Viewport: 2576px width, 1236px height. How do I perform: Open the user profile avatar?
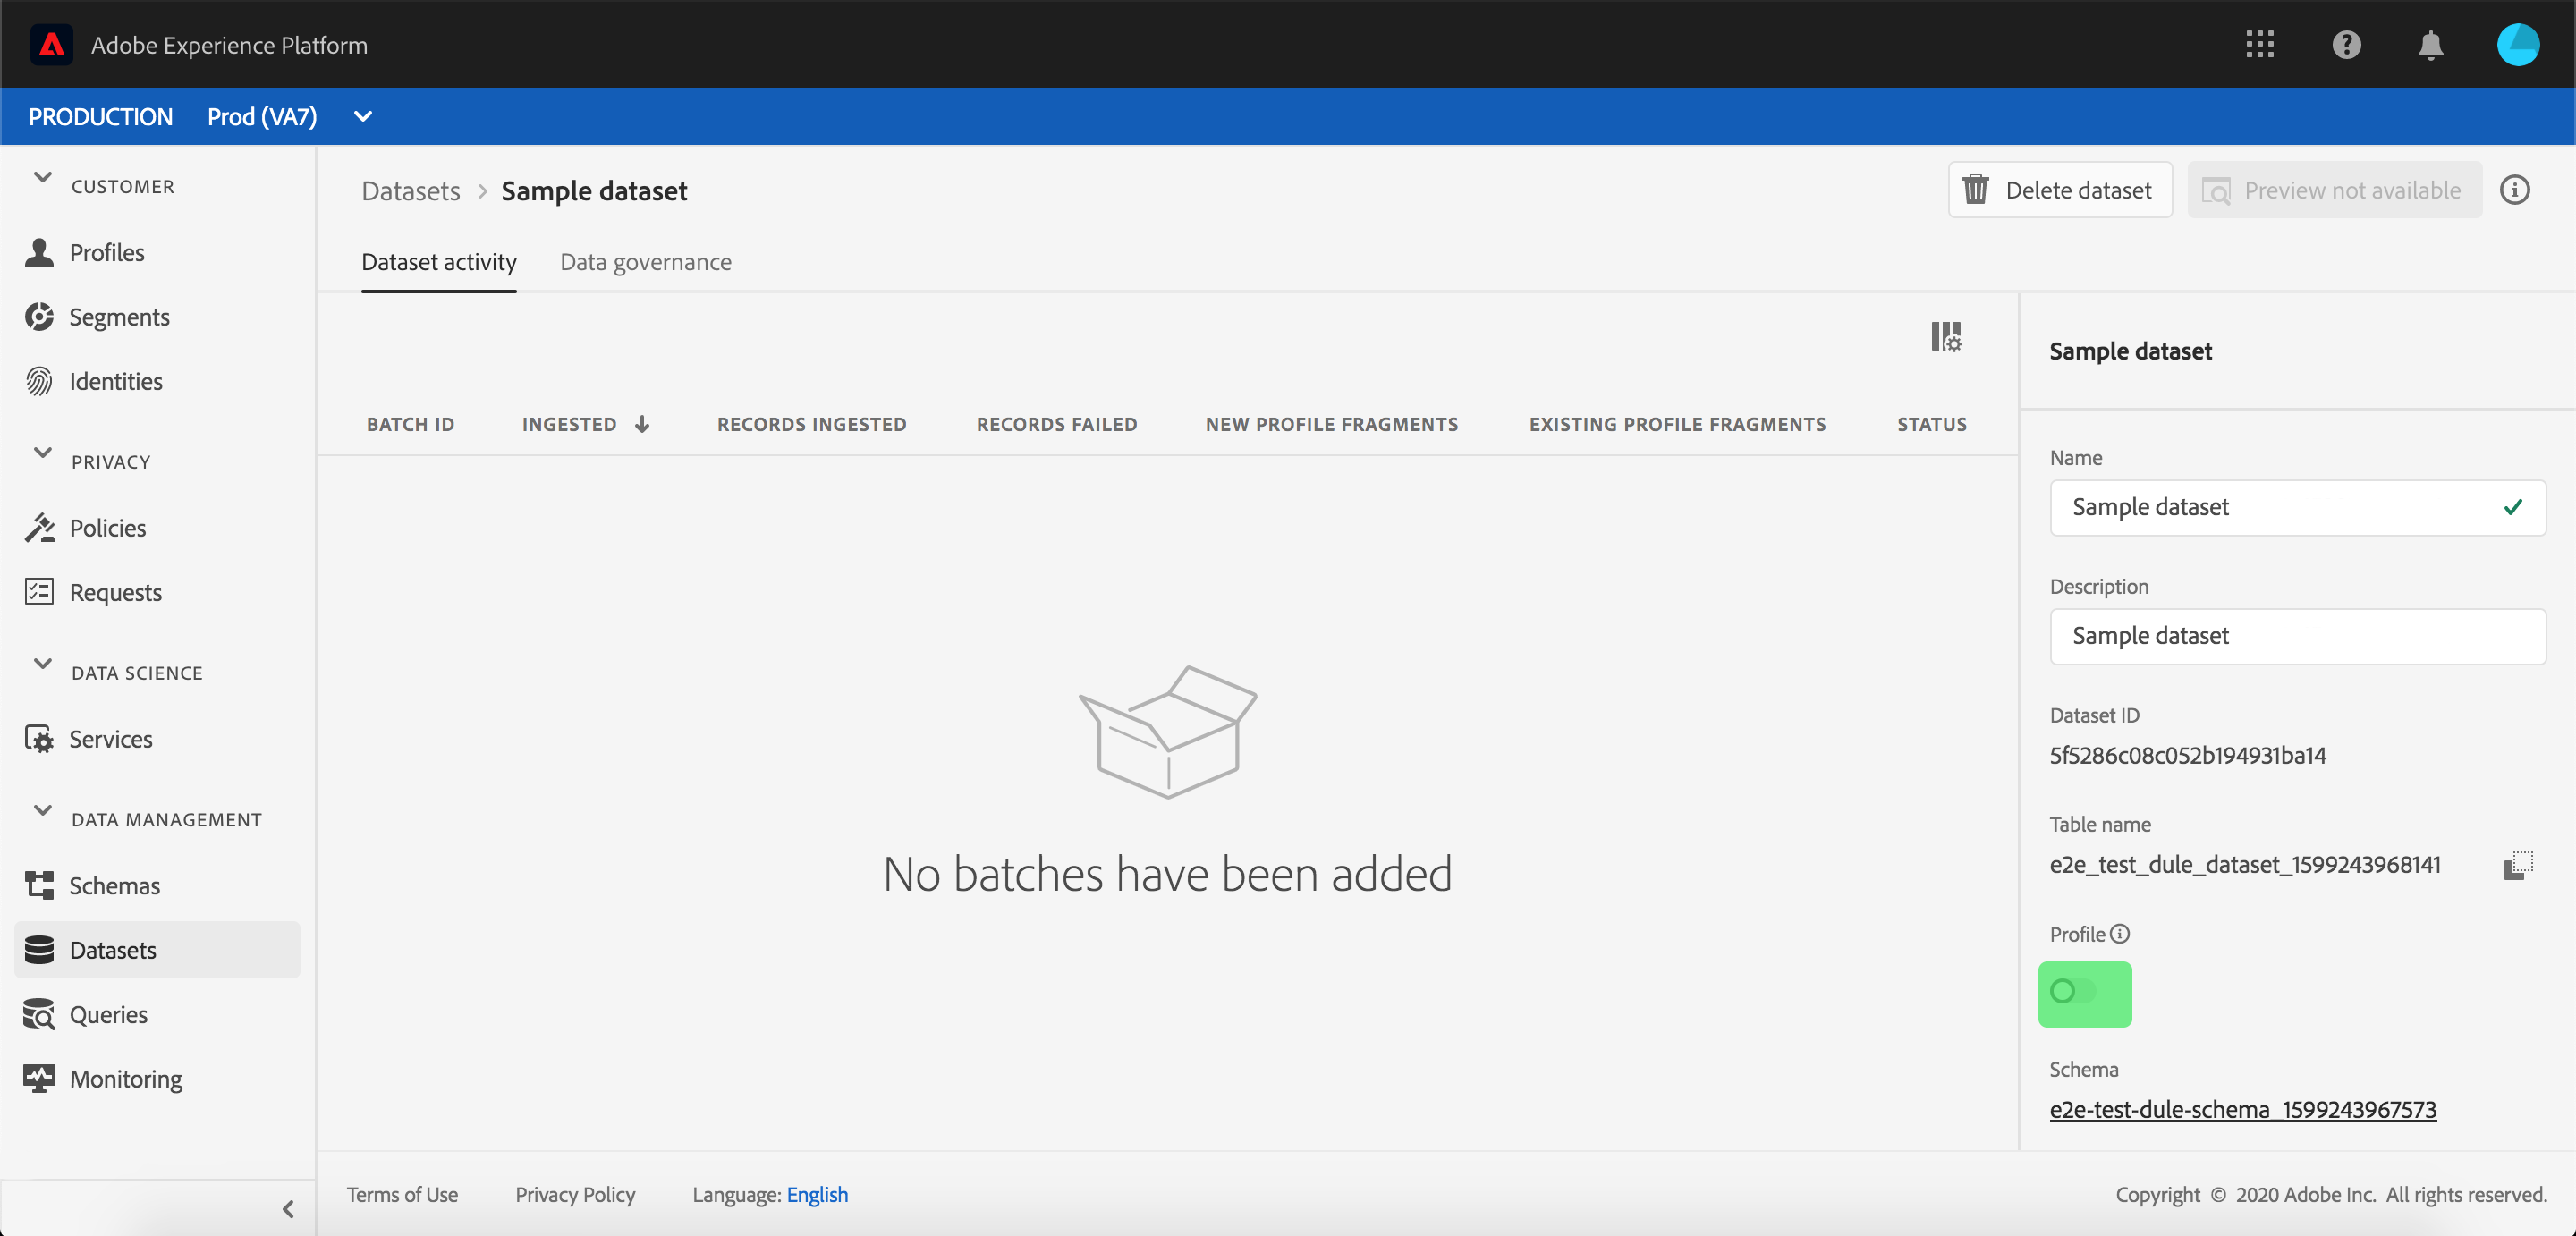[2517, 44]
